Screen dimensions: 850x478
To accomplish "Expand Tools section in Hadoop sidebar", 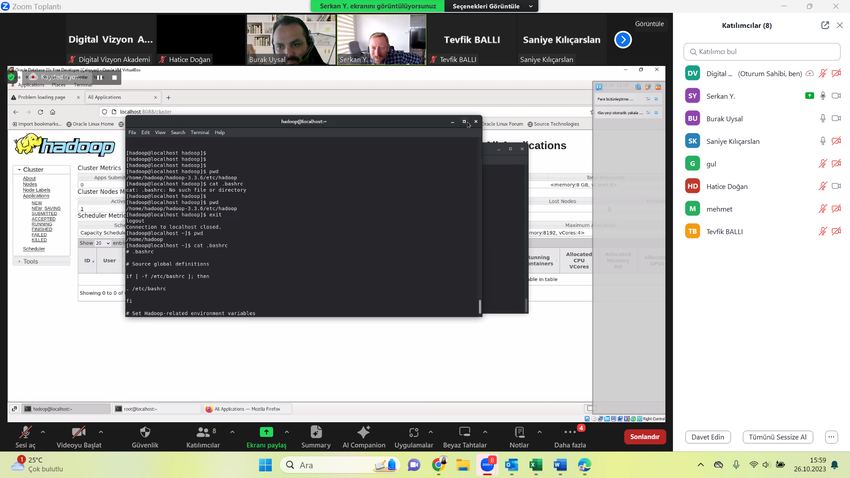I will point(27,261).
